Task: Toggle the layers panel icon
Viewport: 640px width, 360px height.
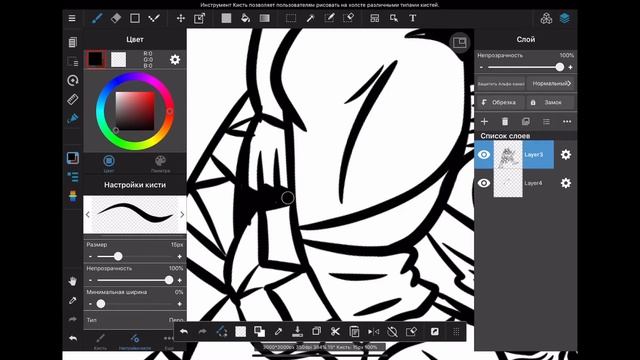Action: (x=565, y=18)
